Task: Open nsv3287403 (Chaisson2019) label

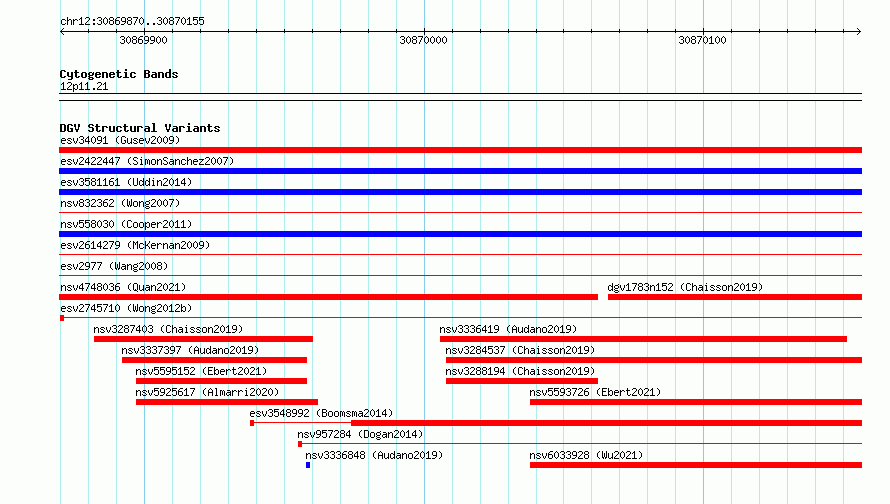Action: 168,329
